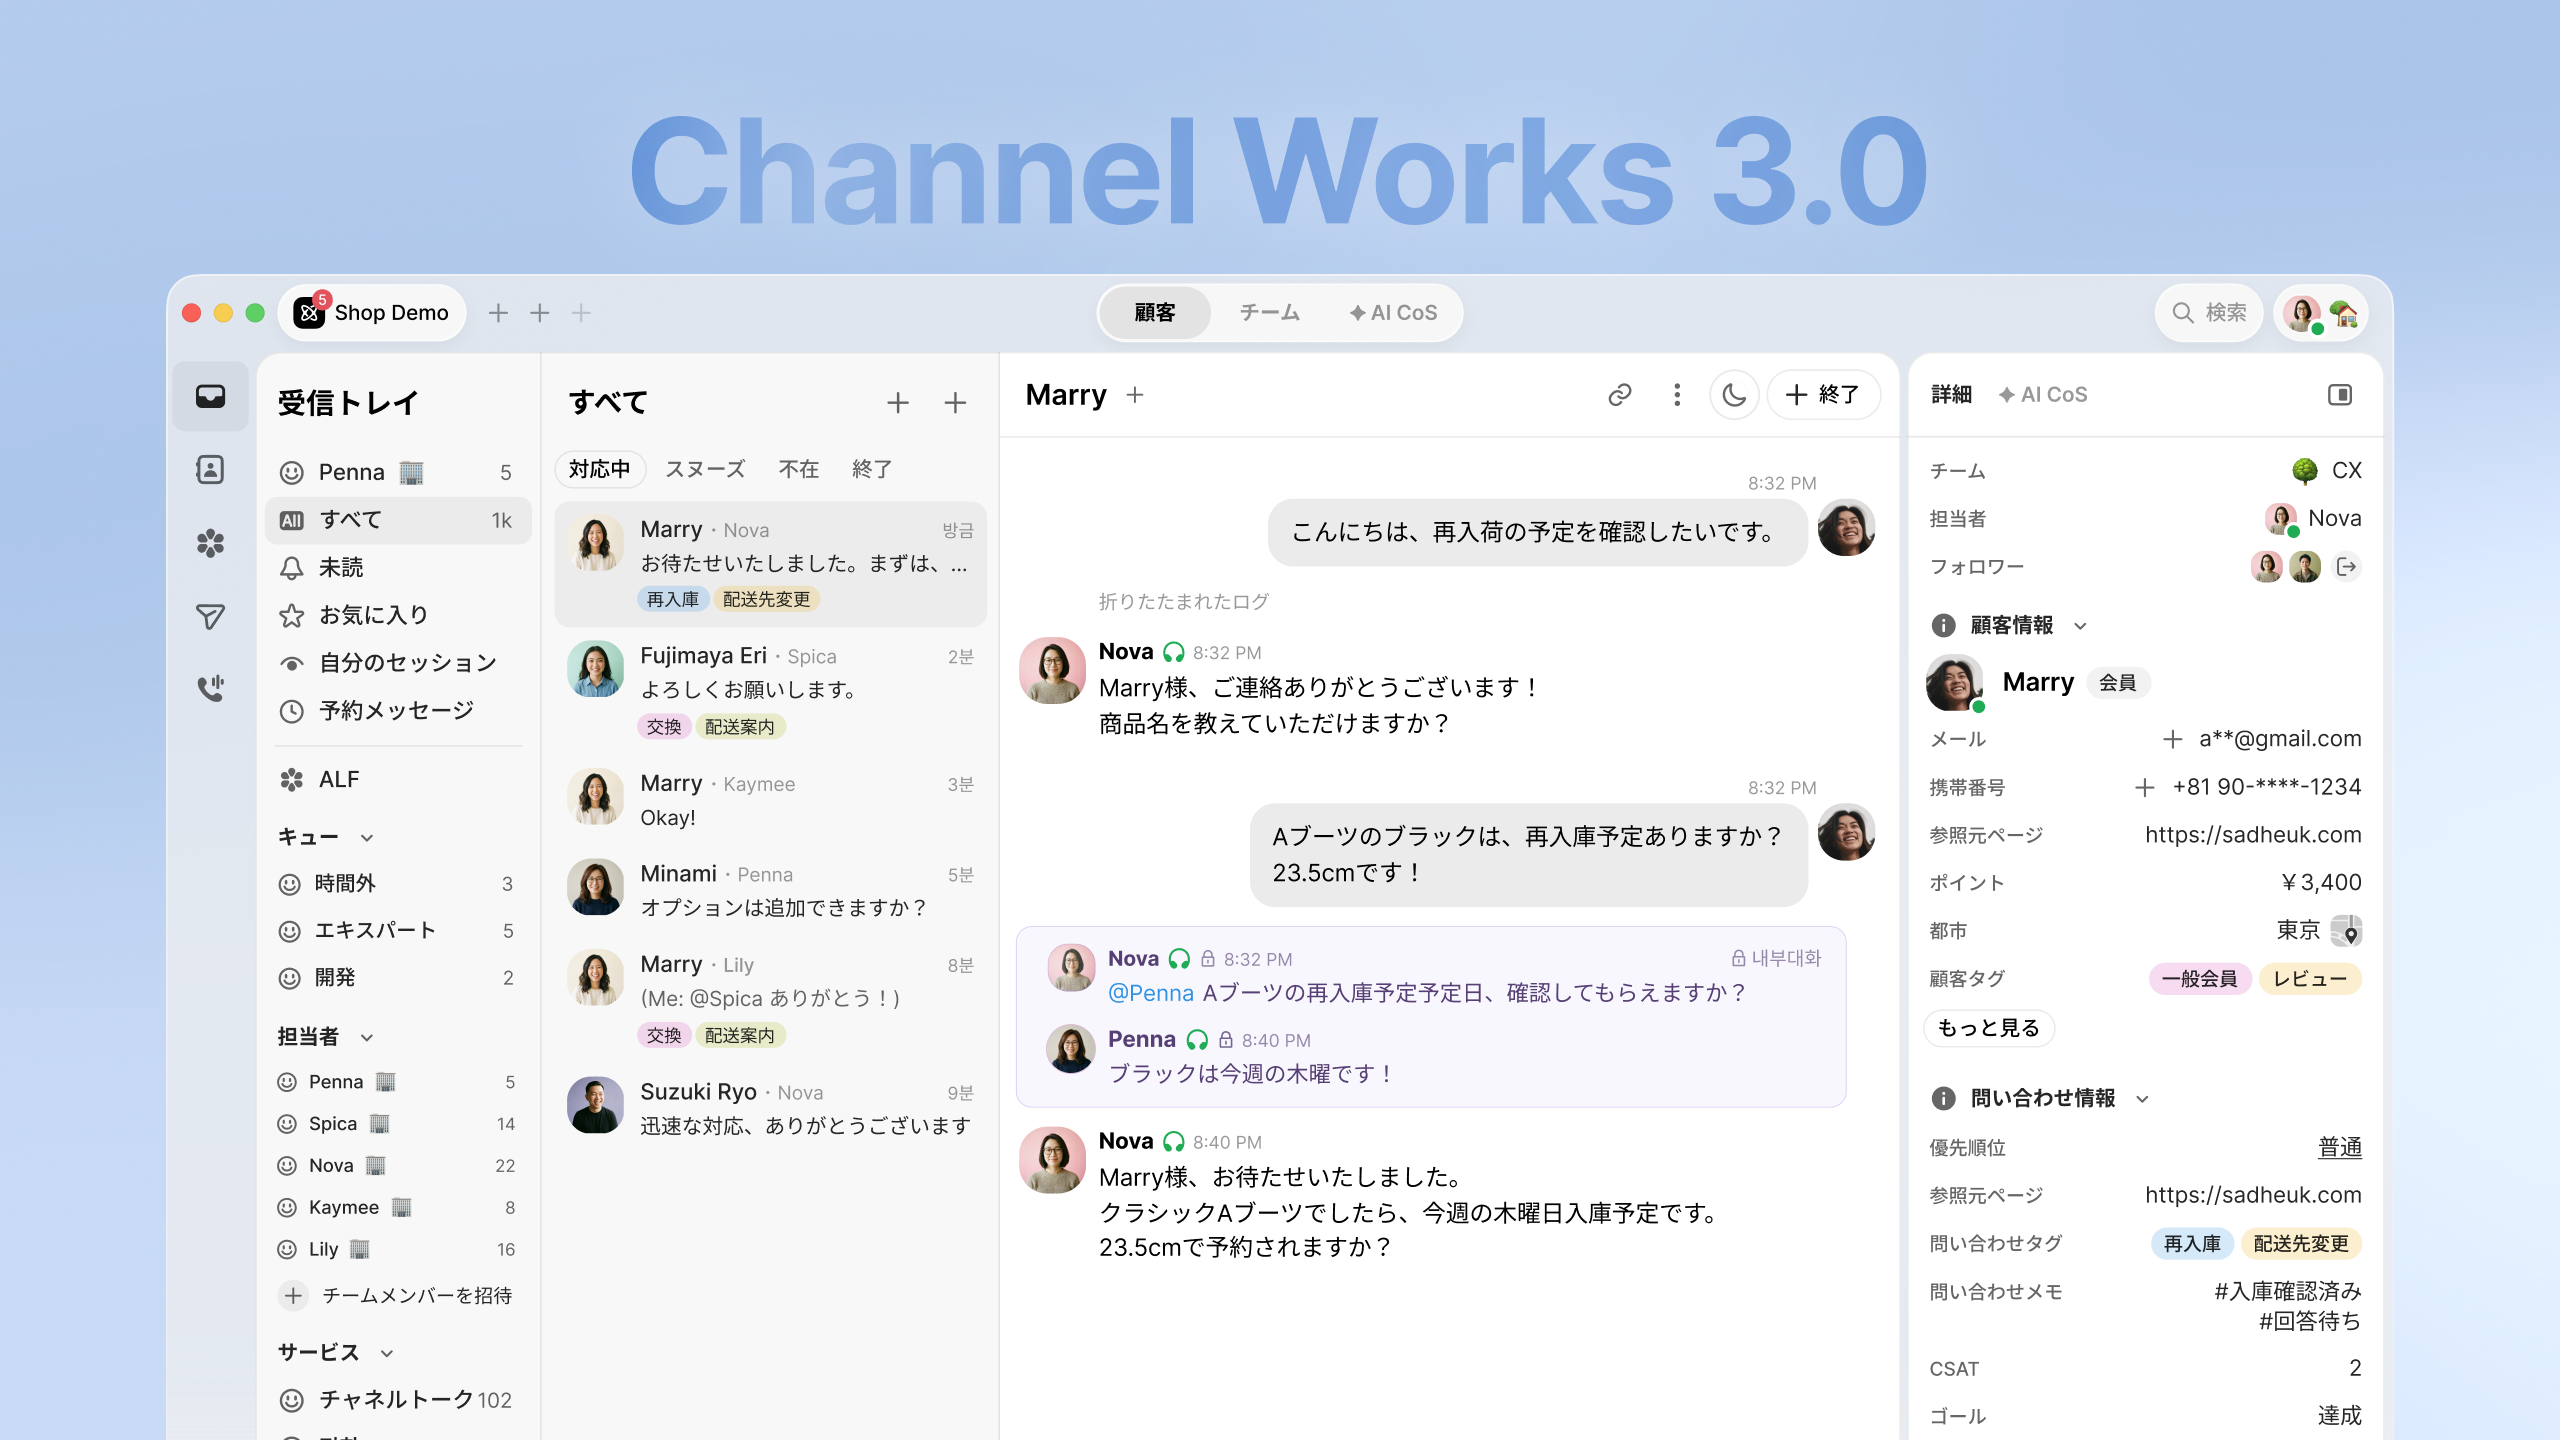Open the phone calls icon in the left rail

point(210,688)
